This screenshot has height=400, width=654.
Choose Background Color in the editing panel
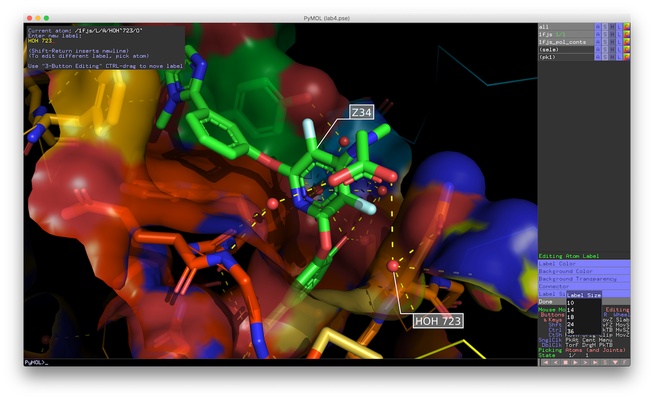584,271
